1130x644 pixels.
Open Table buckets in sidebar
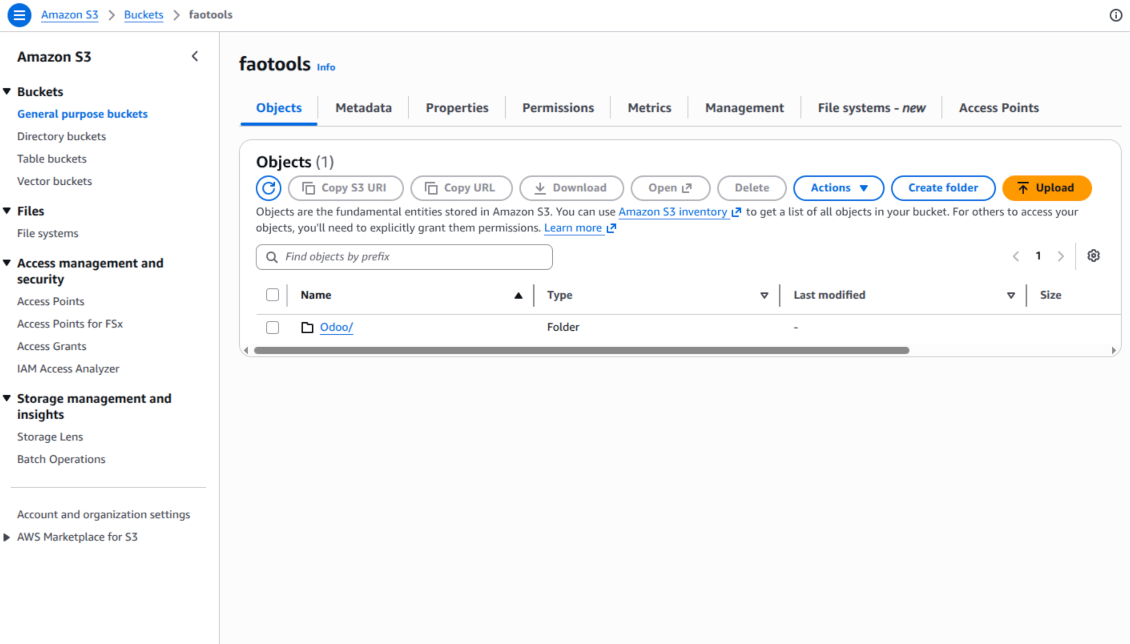point(52,158)
